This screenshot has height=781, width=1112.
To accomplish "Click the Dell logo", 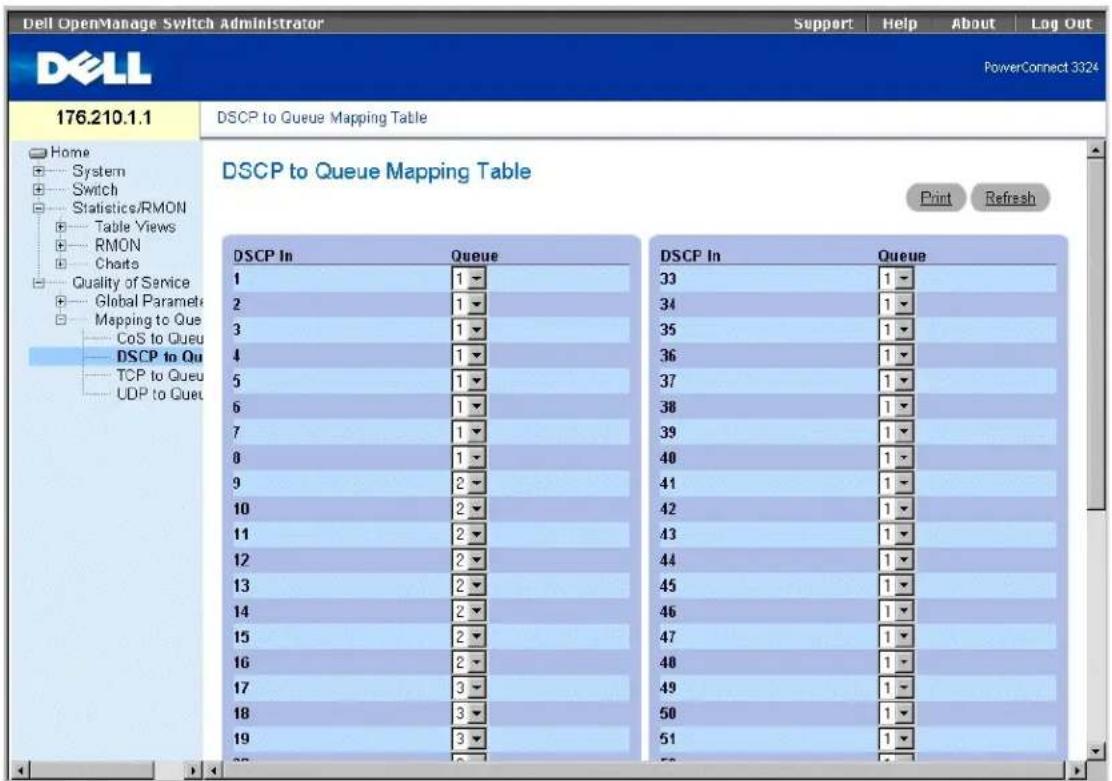I will (94, 69).
